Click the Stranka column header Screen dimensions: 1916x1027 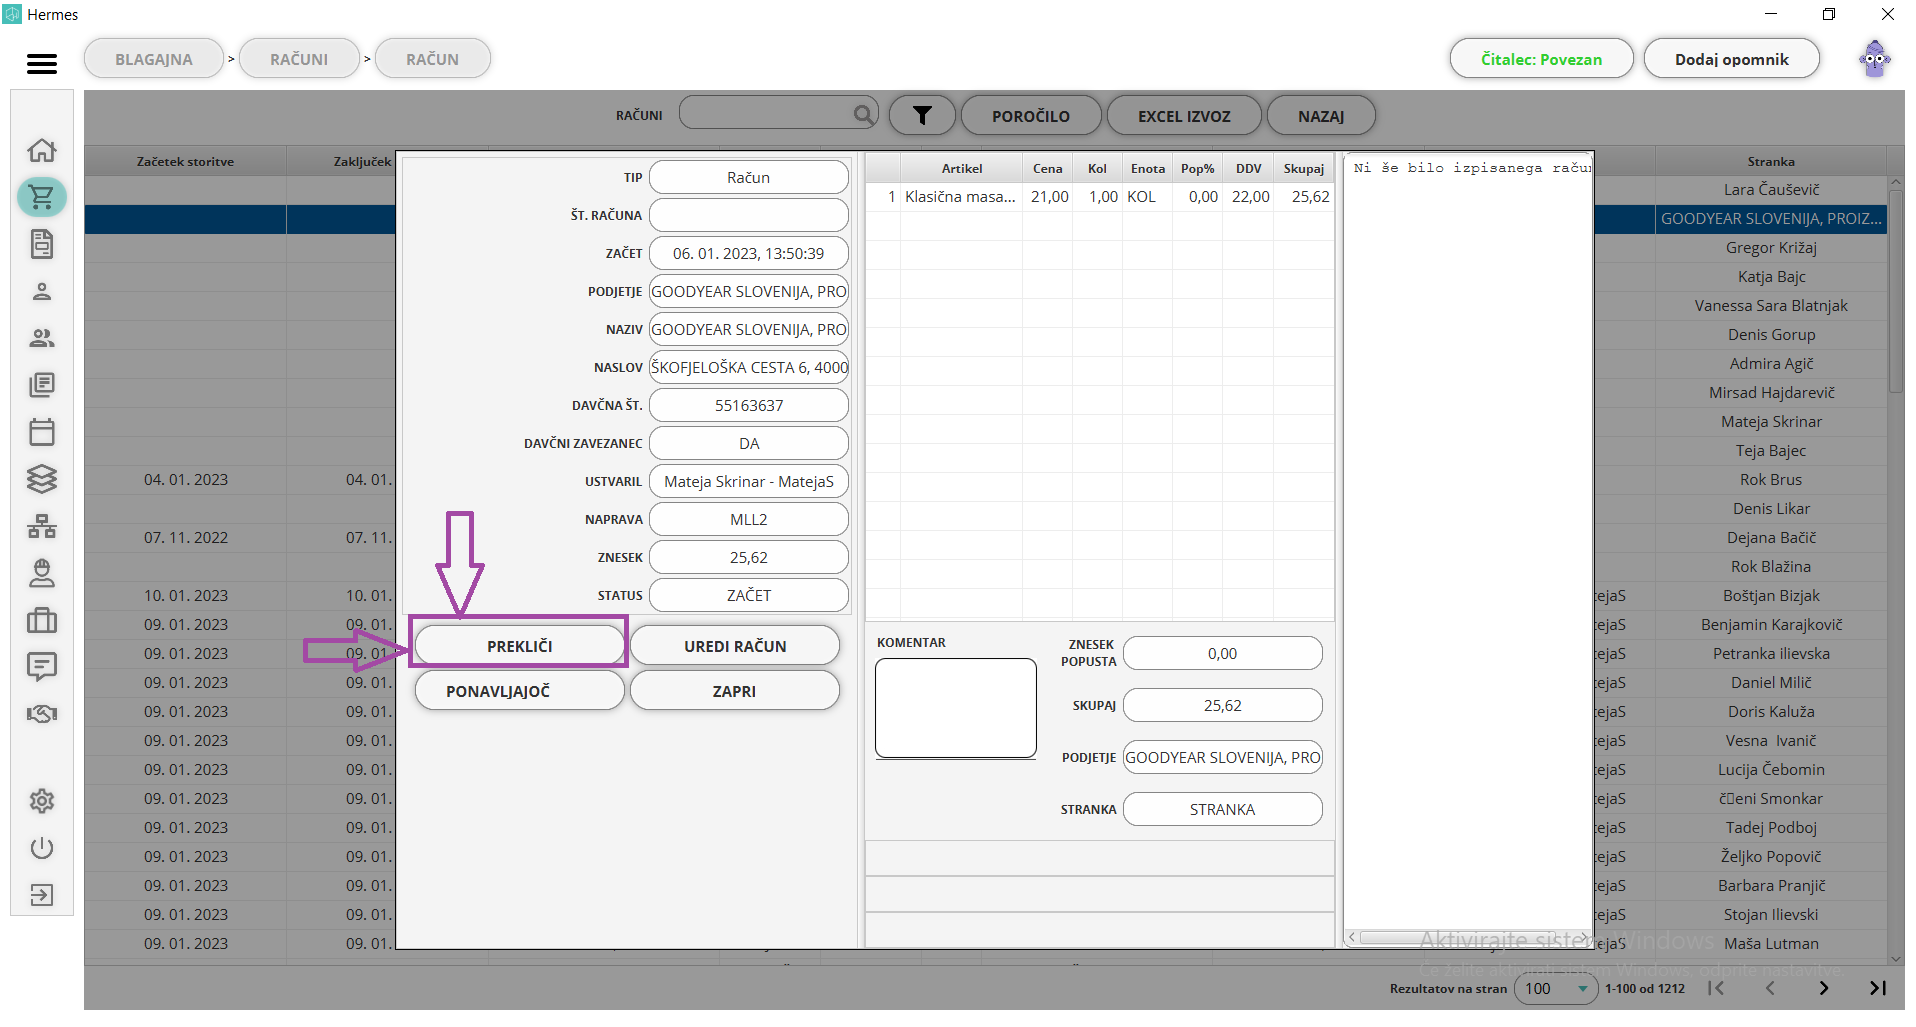(x=1771, y=161)
